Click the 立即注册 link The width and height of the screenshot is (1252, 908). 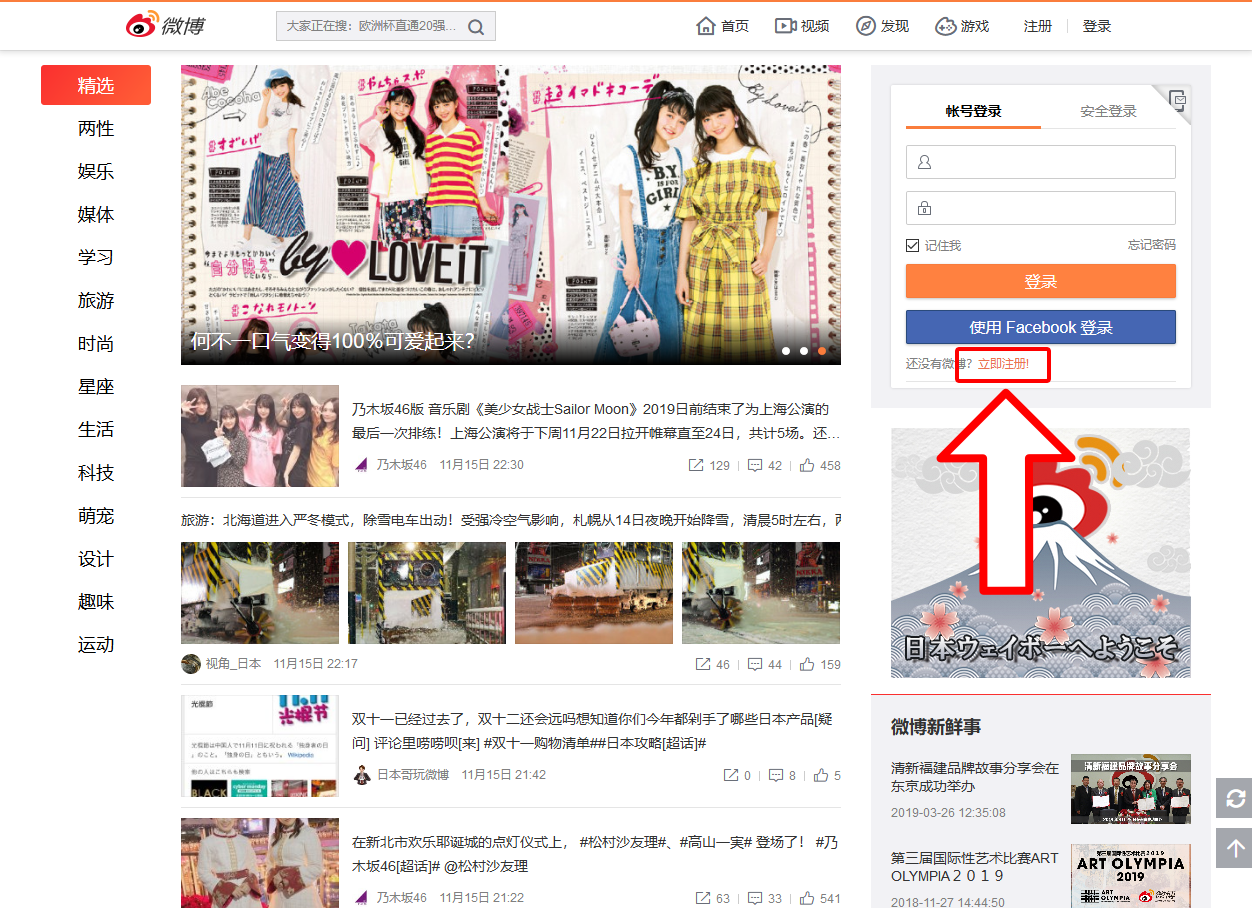coord(1003,363)
